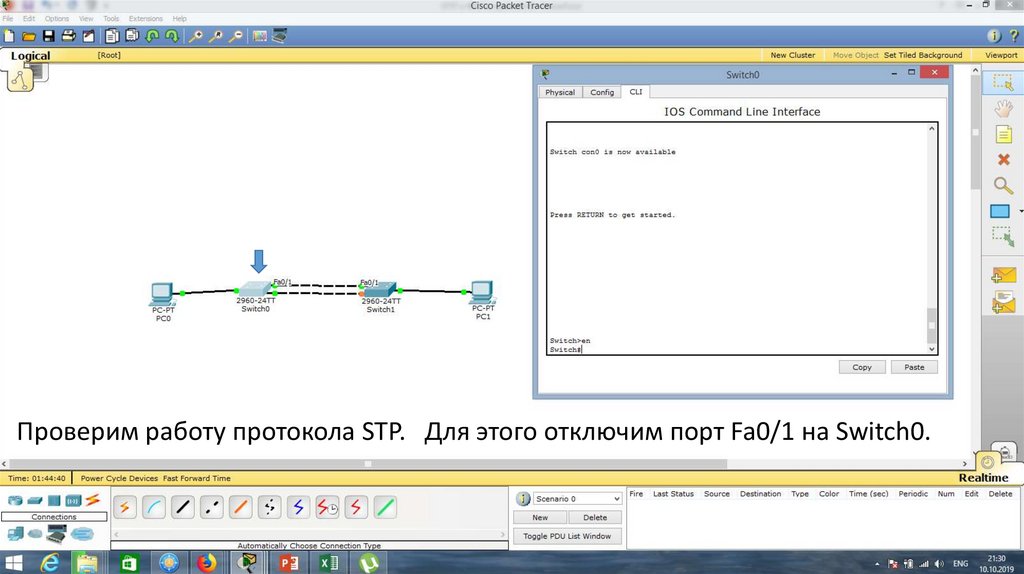This screenshot has width=1024, height=574.
Task: Choose the blue coaxial cable
Action: (298, 507)
